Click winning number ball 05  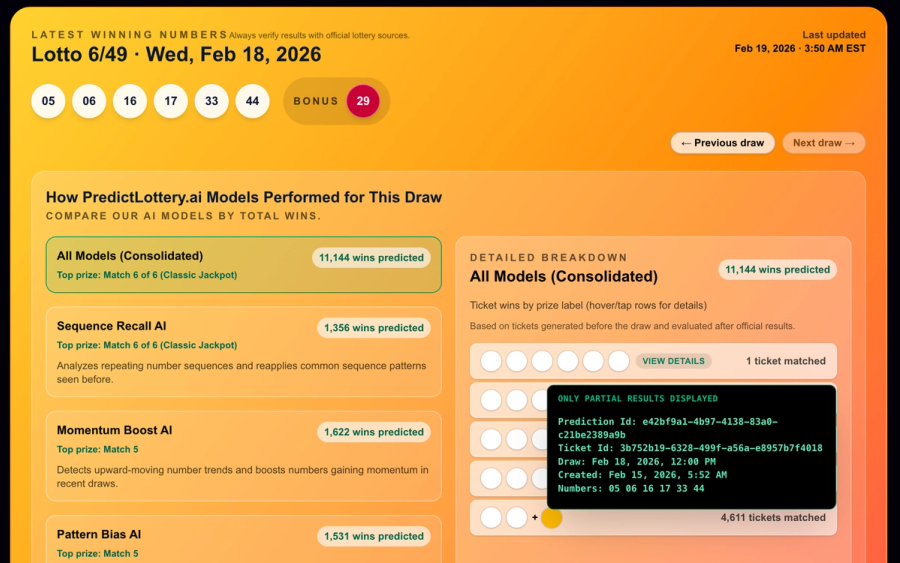[x=48, y=101]
